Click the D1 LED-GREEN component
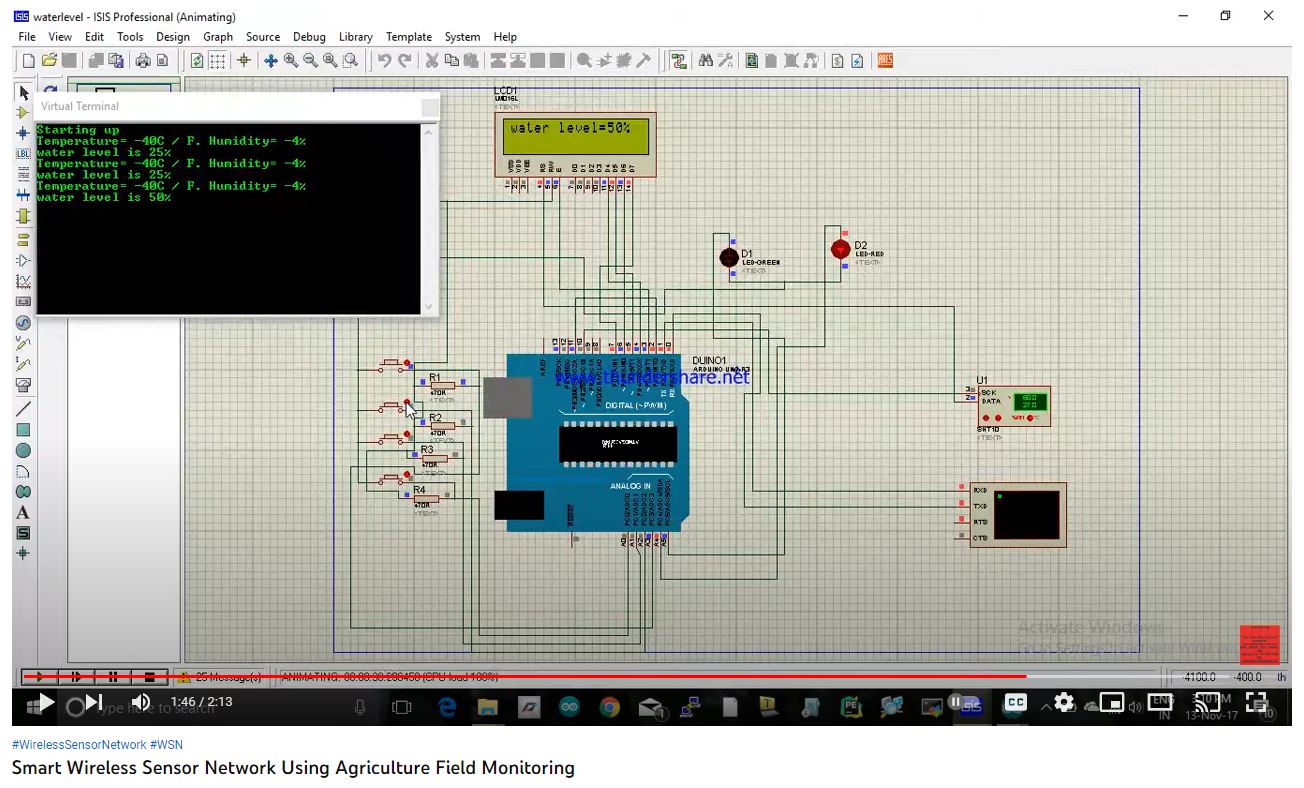1304x788 pixels. pyautogui.click(x=729, y=257)
